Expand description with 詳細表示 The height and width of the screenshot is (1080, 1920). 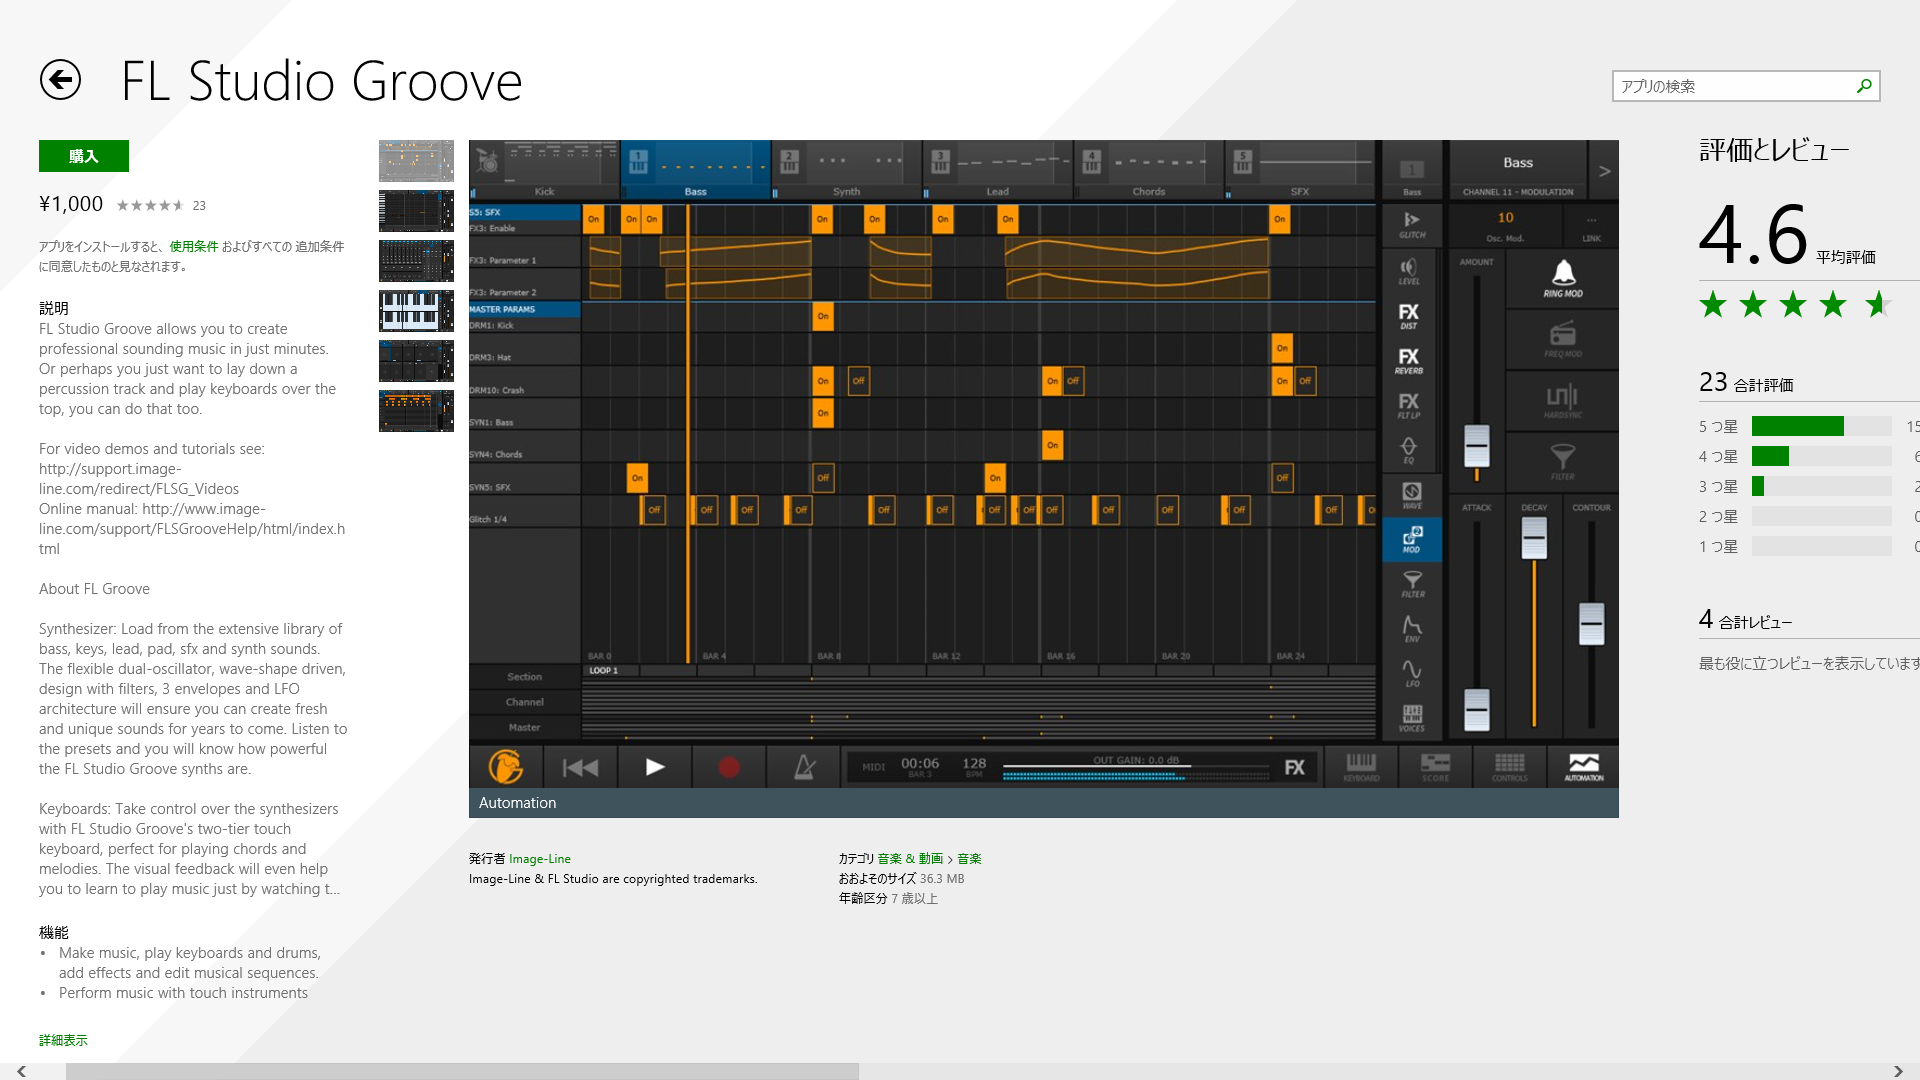coord(63,1040)
